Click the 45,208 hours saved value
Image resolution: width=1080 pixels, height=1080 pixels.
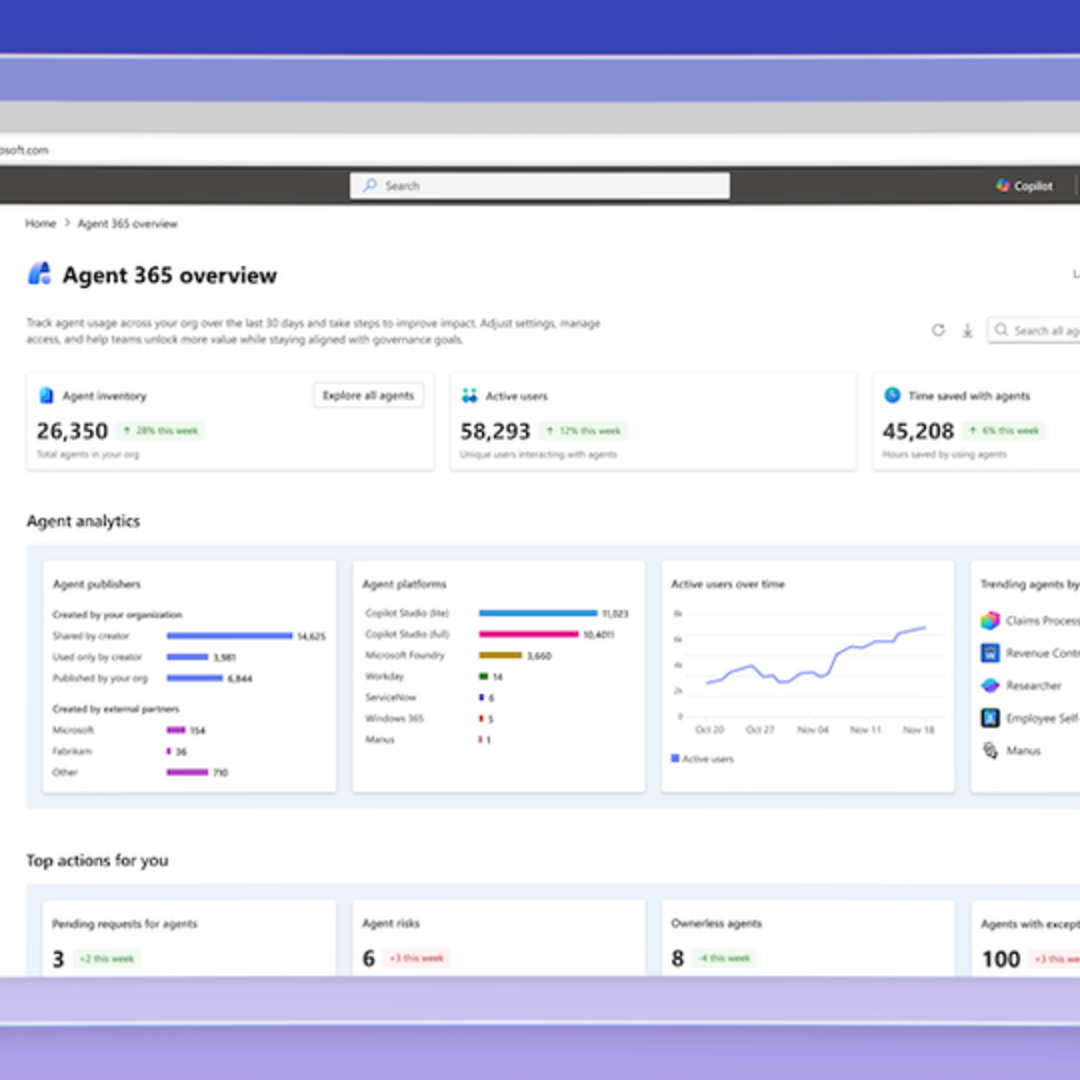tap(918, 431)
